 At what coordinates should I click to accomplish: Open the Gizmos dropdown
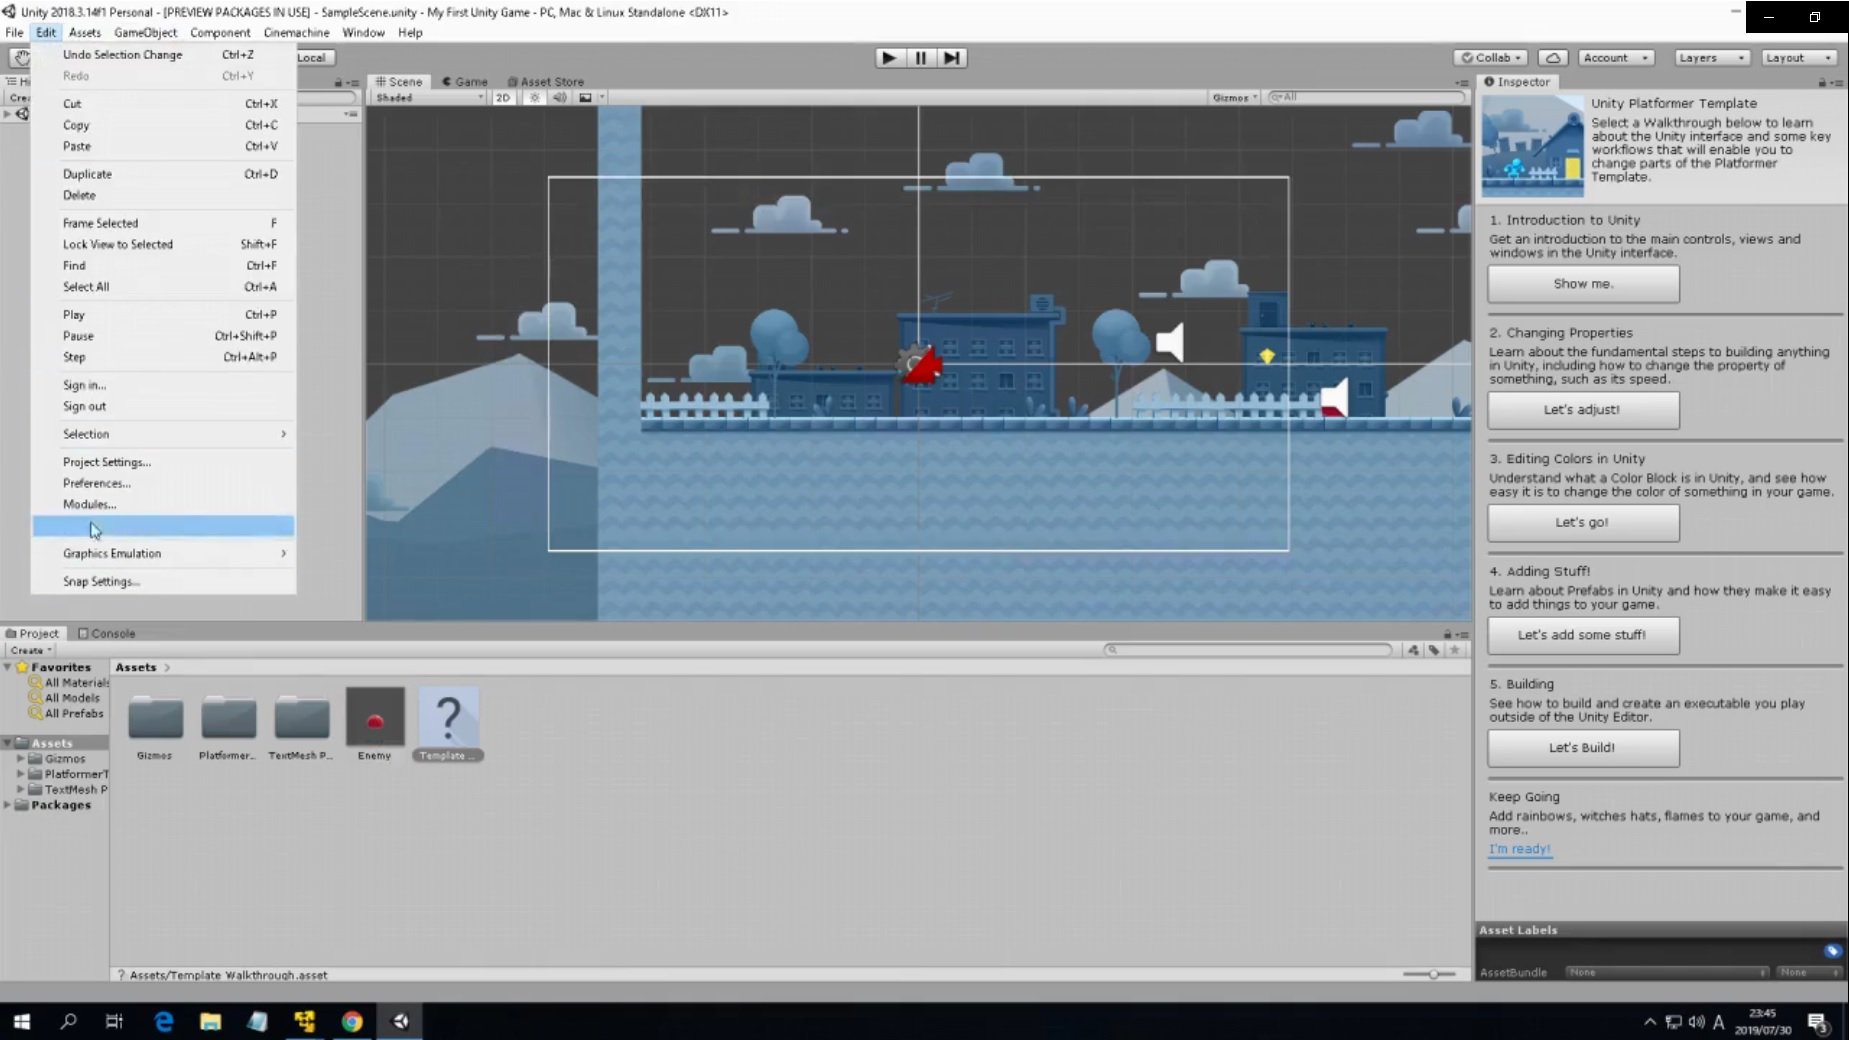1234,97
